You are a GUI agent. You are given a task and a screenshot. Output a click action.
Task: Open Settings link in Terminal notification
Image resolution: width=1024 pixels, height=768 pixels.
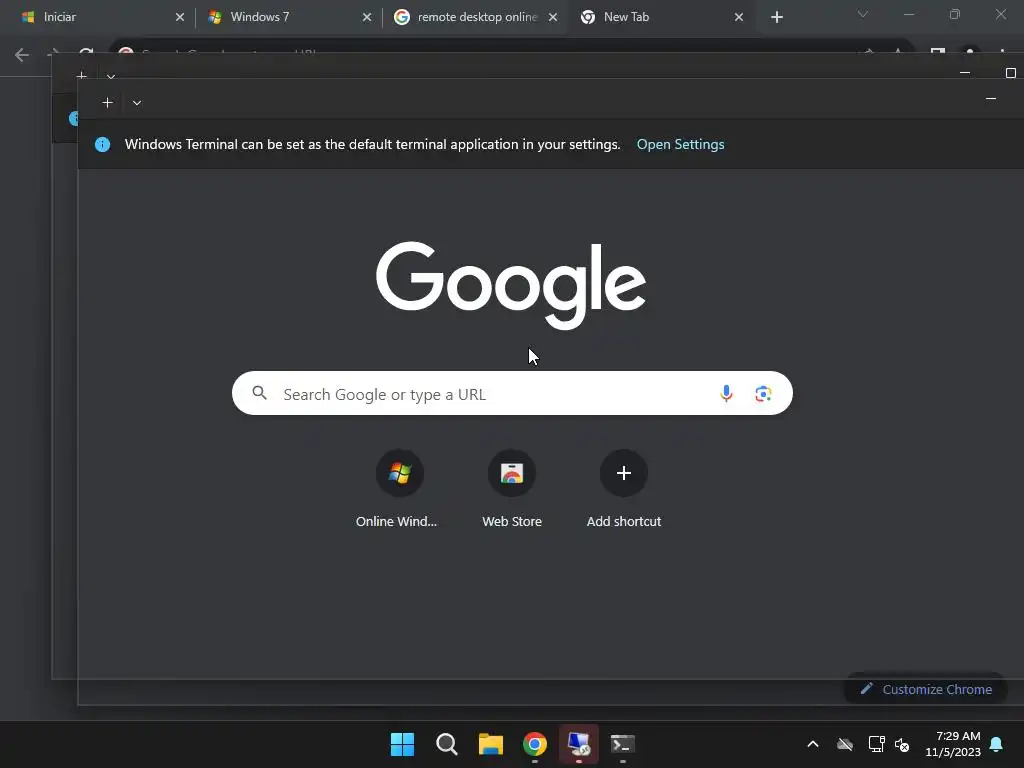680,144
